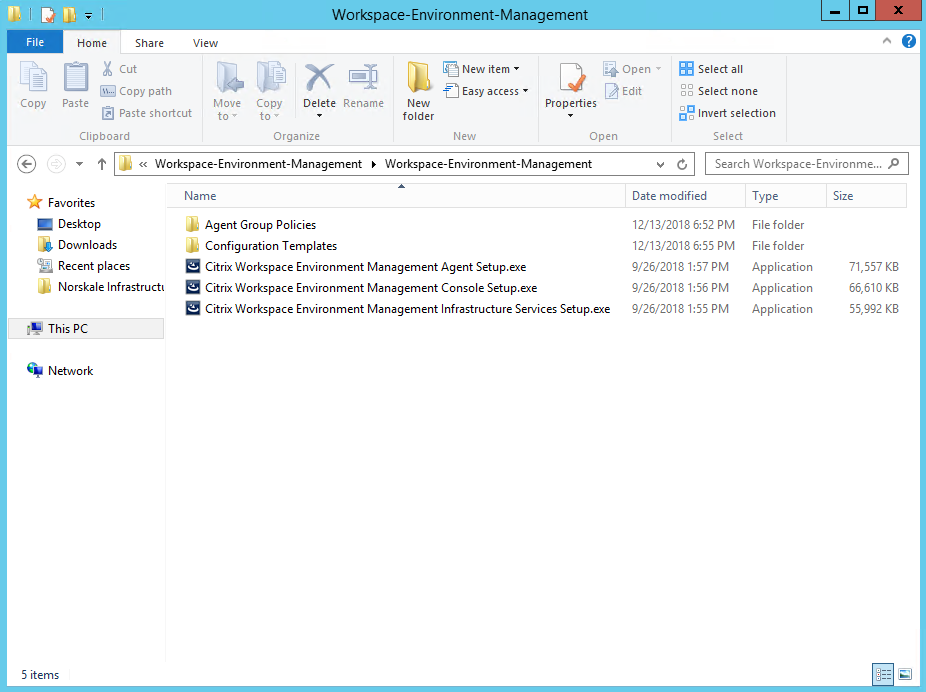Image resolution: width=926 pixels, height=692 pixels.
Task: Collapse the ribbon with chevron arrow
Action: [887, 41]
